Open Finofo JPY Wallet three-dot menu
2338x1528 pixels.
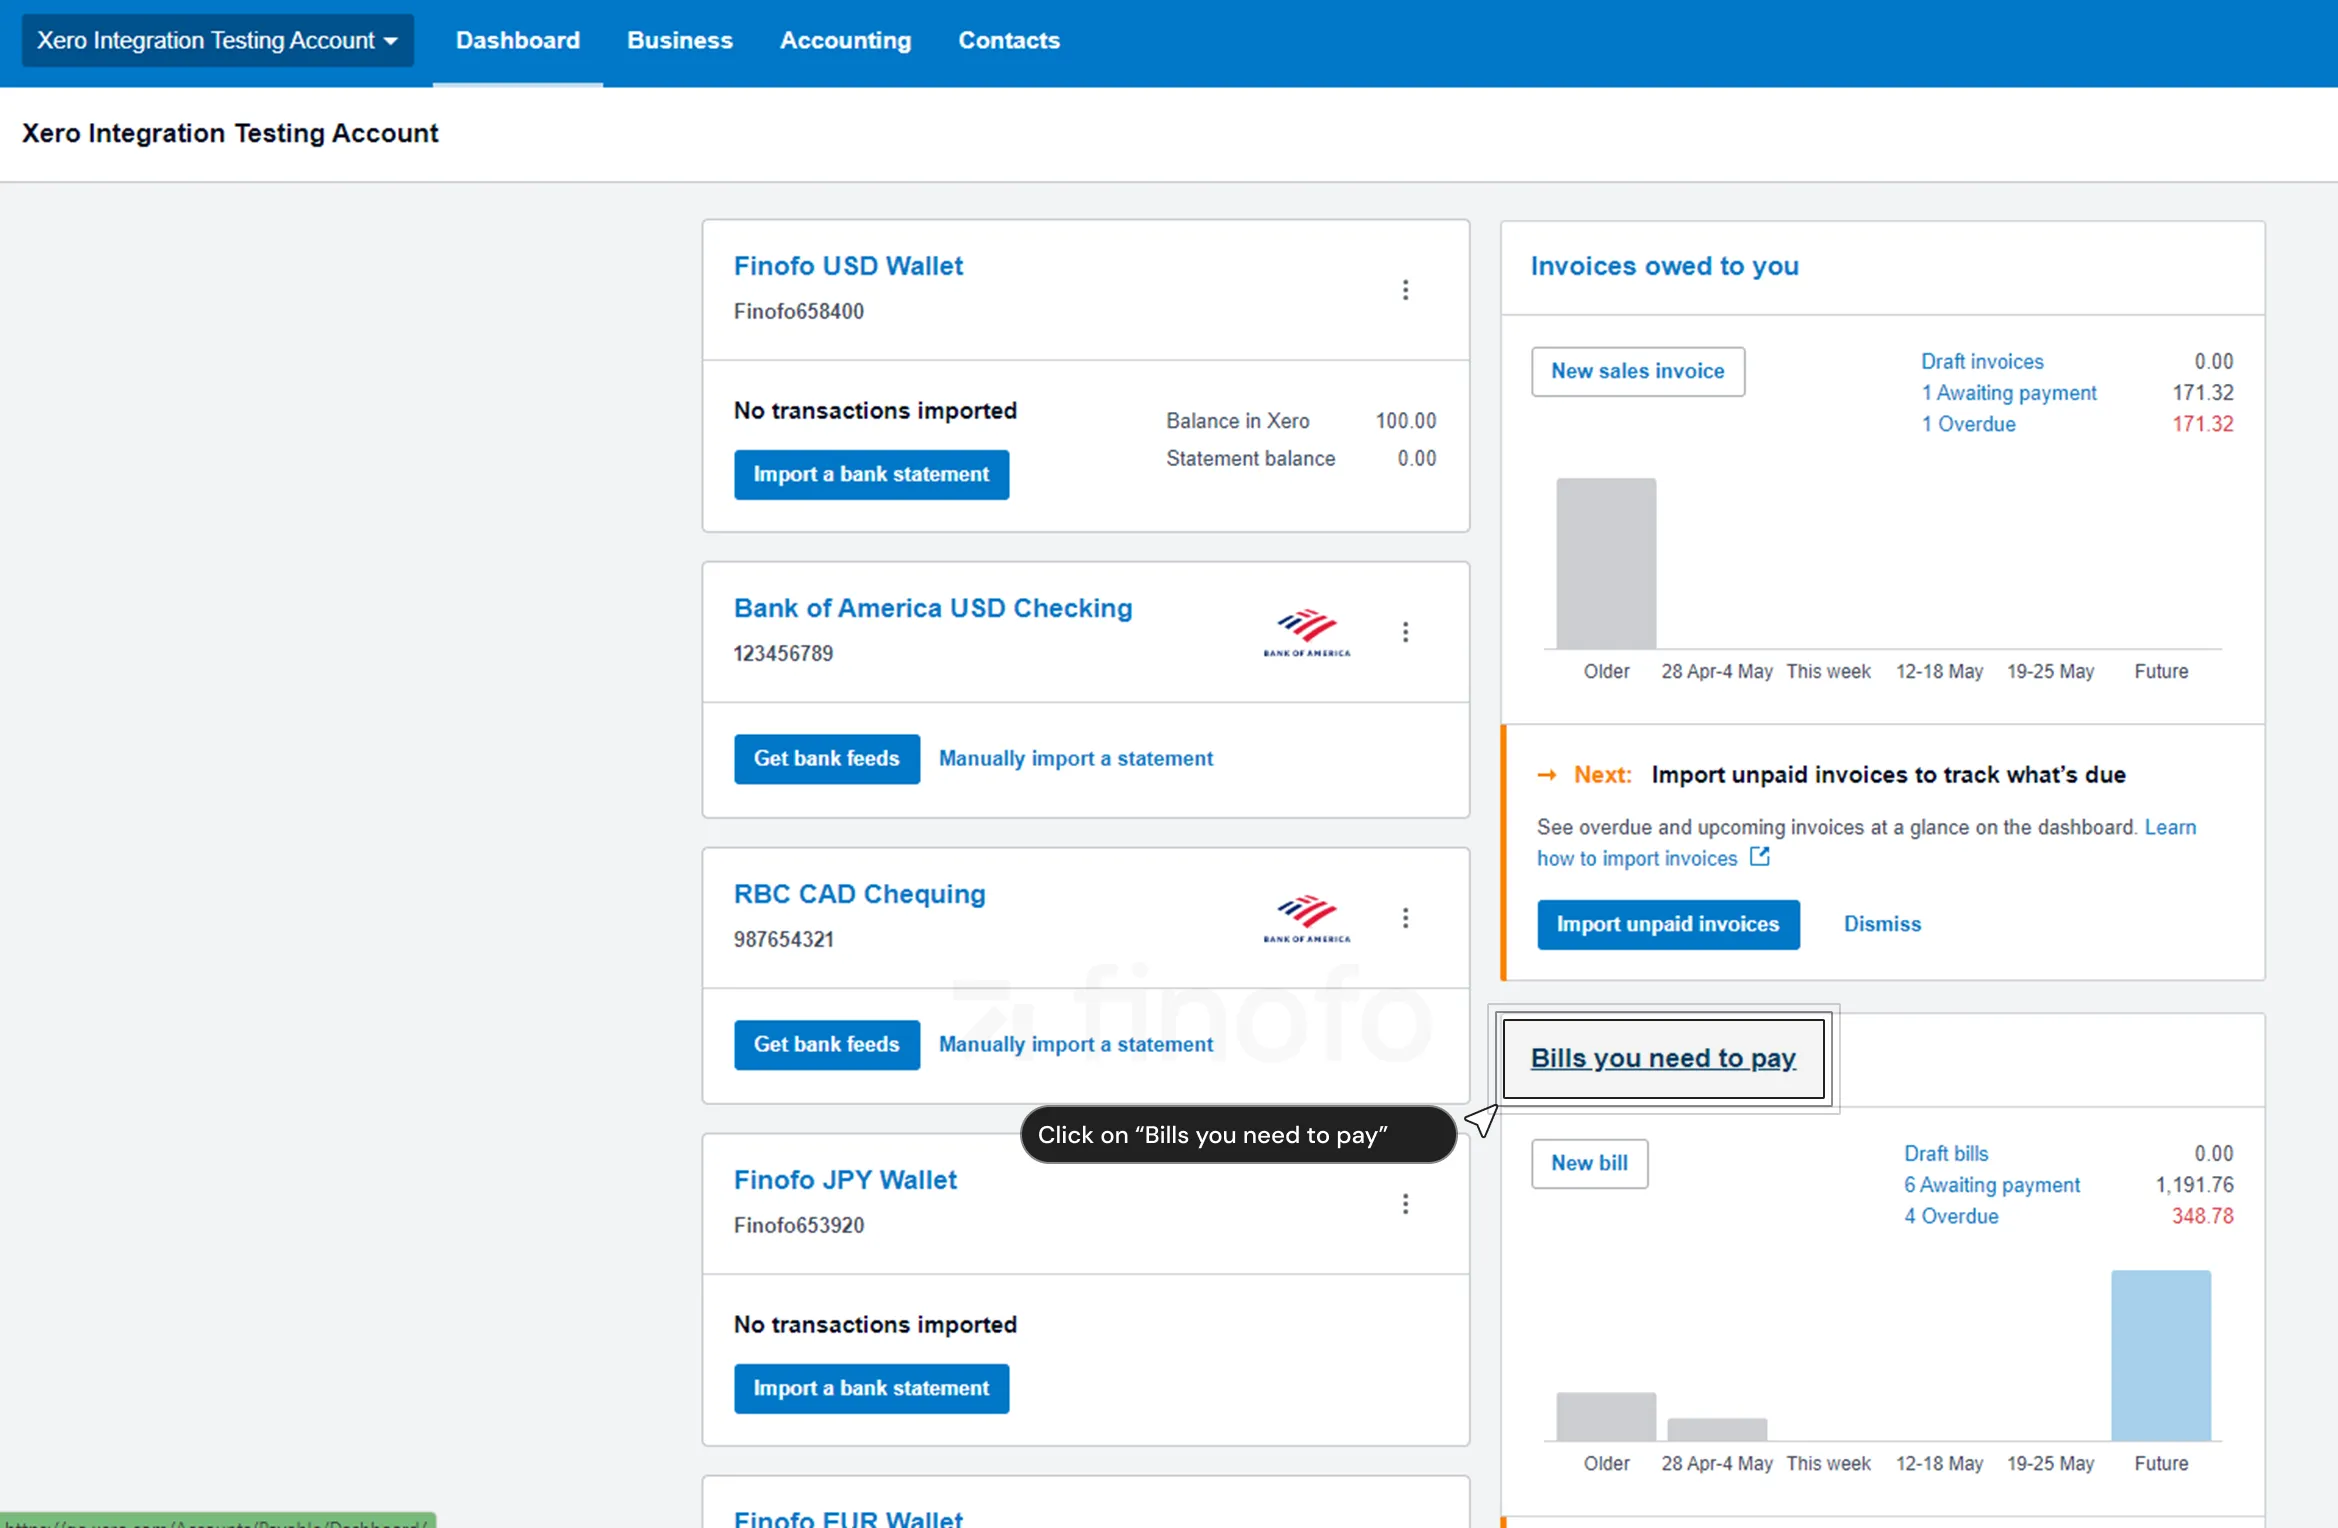(1405, 1204)
